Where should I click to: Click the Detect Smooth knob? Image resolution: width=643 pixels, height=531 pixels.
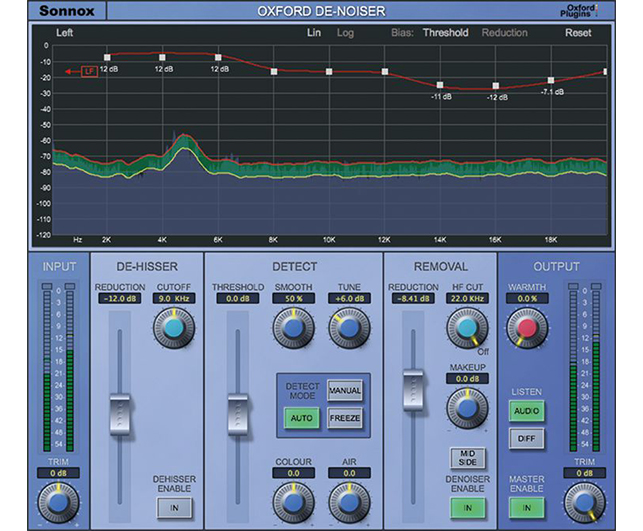tap(293, 328)
